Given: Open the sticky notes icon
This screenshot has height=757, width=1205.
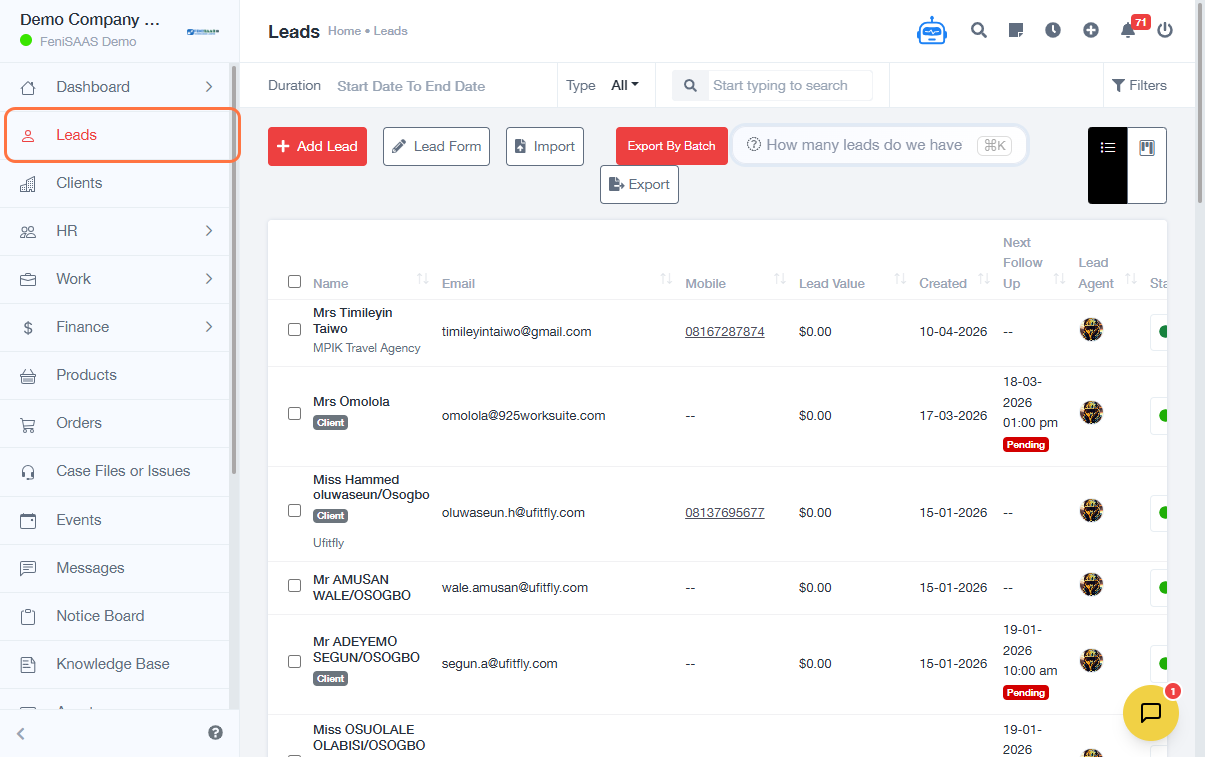Looking at the screenshot, I should (x=1016, y=31).
